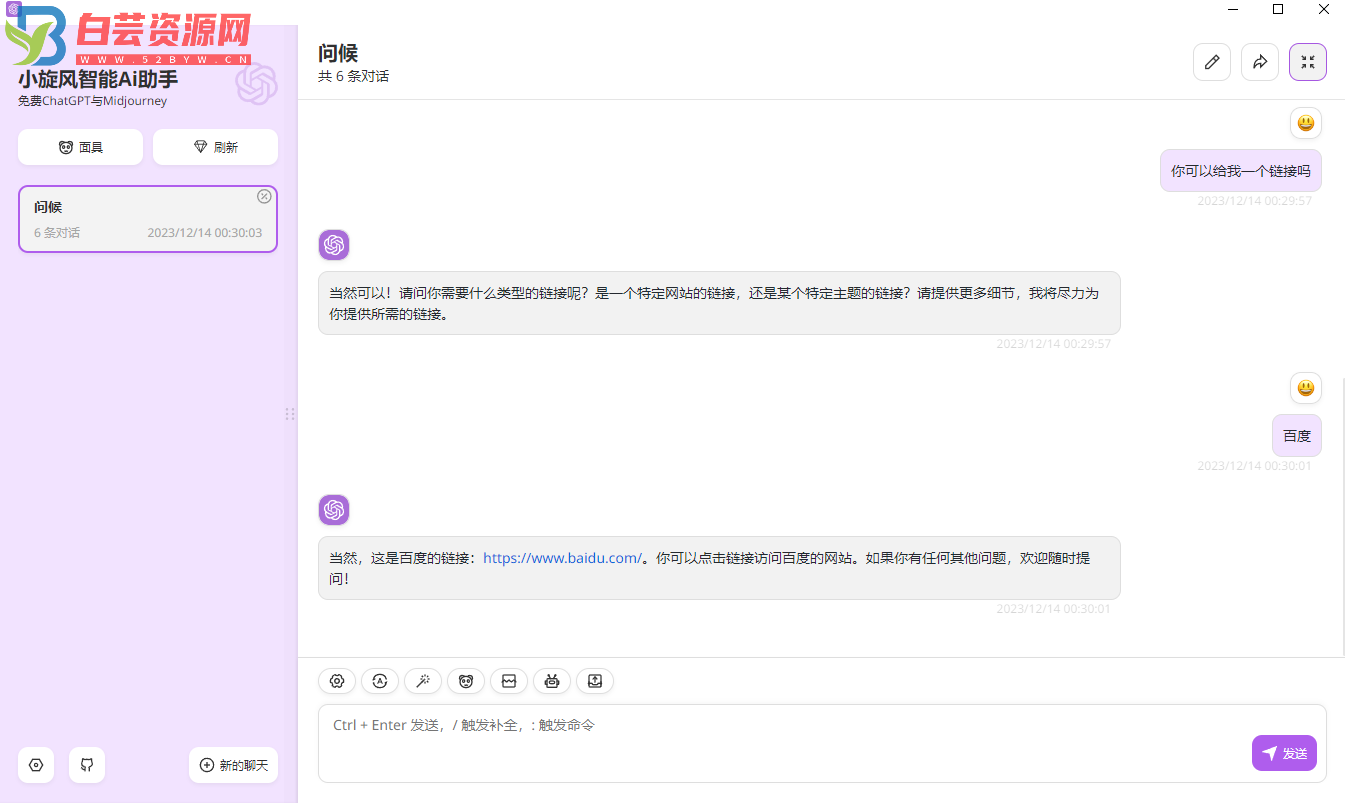The width and height of the screenshot is (1345, 803).
Task: Click the 小旋风智能Ai助手 app title
Action: (98, 79)
